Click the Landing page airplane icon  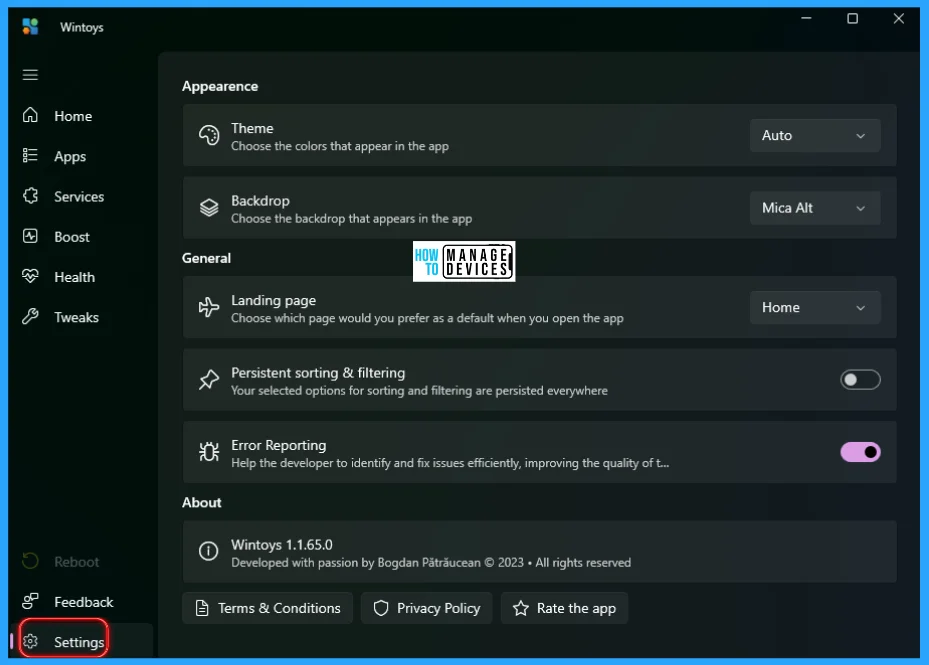pyautogui.click(x=209, y=307)
